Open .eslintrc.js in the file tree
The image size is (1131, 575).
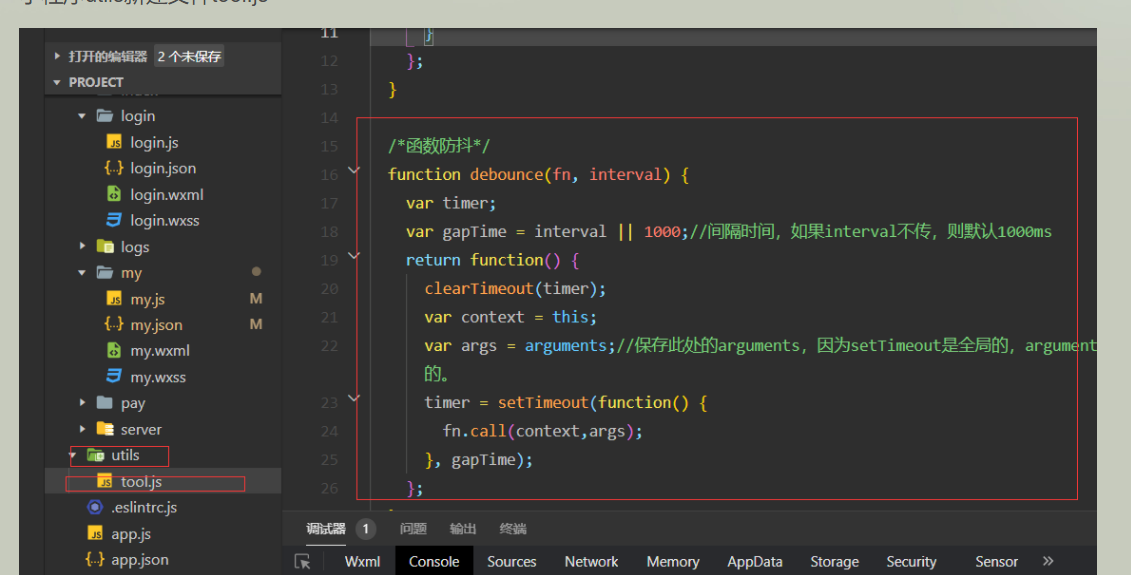[144, 507]
